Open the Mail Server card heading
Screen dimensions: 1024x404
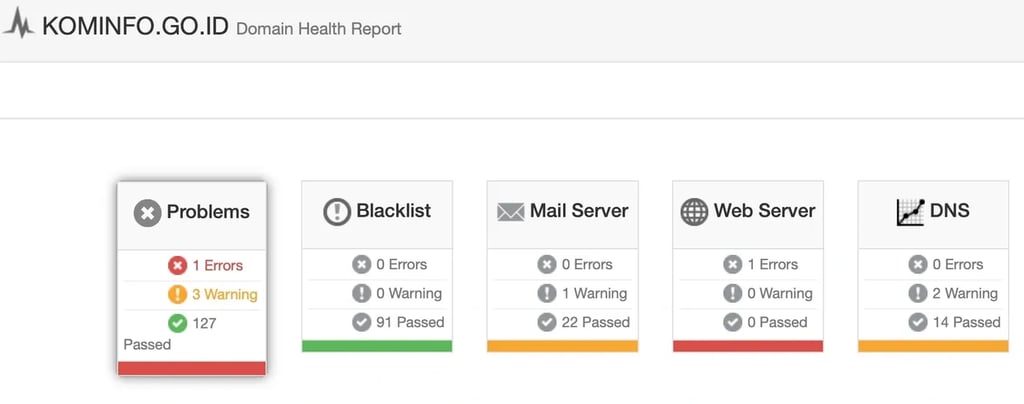579,211
